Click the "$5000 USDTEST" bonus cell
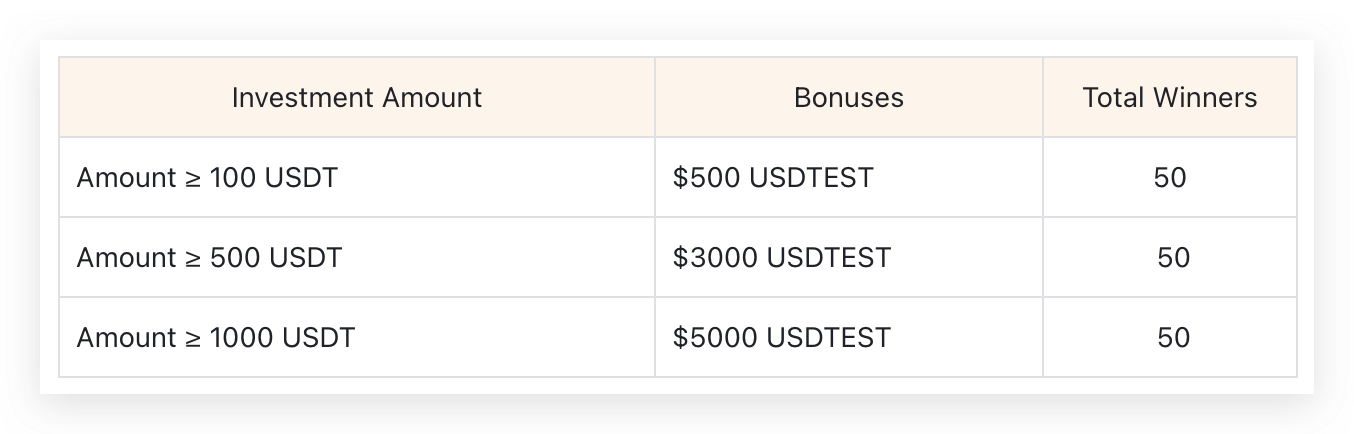 pyautogui.click(x=781, y=338)
